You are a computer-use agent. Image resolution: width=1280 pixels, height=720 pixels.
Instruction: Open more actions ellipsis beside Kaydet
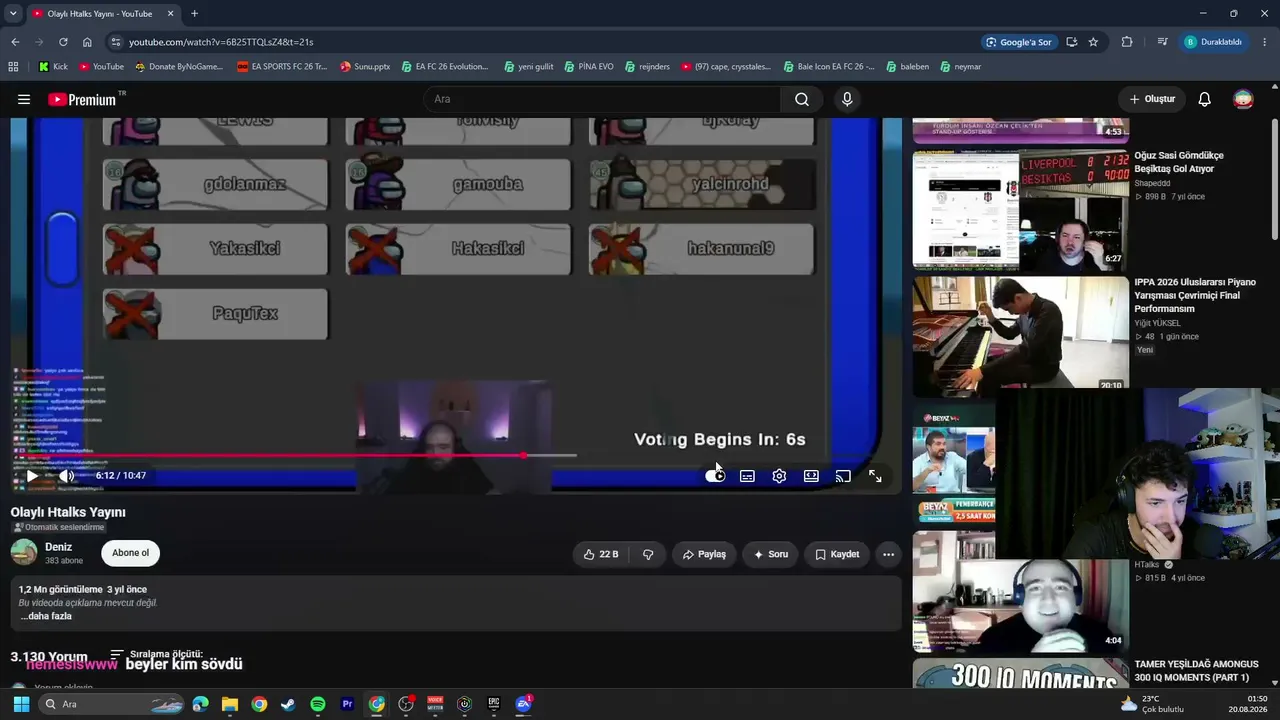pyautogui.click(x=888, y=554)
